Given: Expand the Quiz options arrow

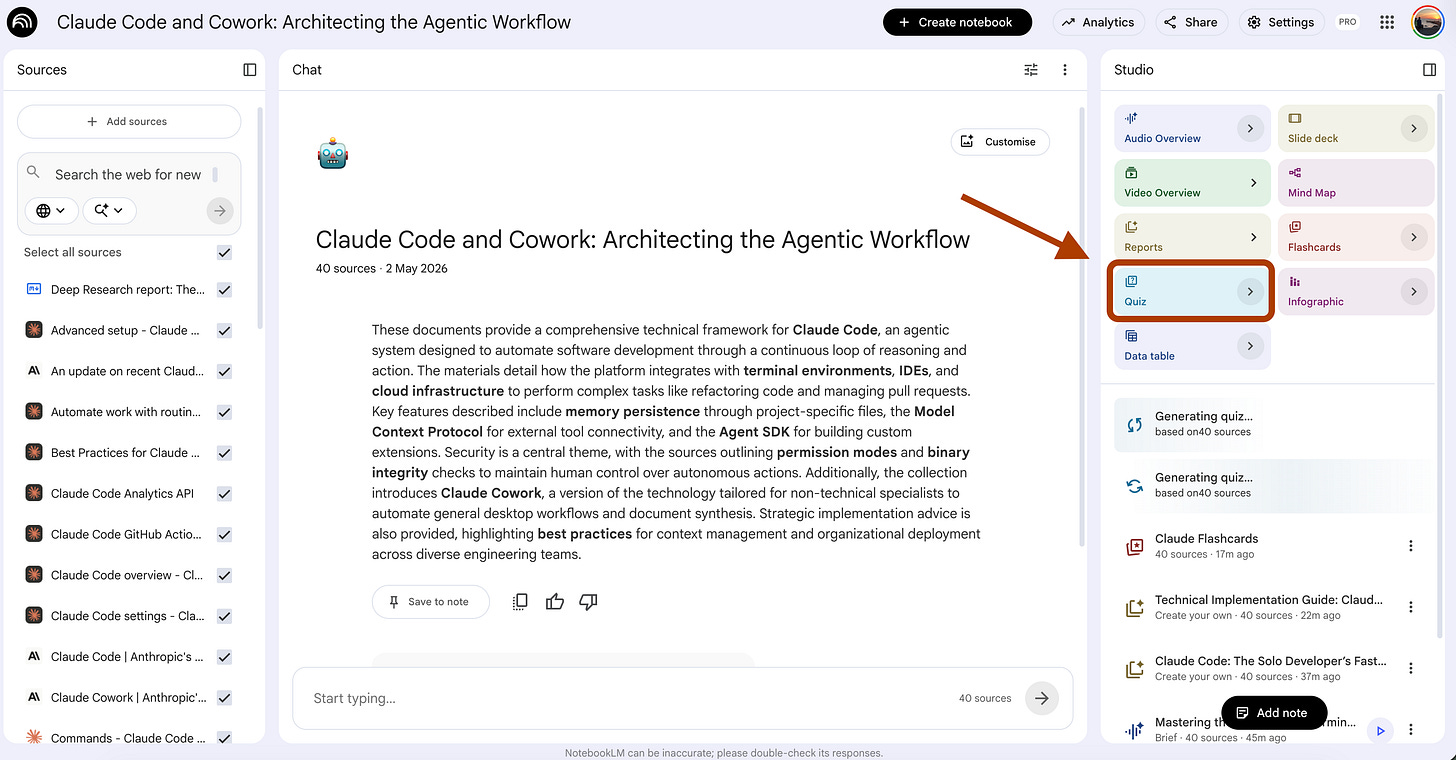Looking at the screenshot, I should pos(1250,292).
